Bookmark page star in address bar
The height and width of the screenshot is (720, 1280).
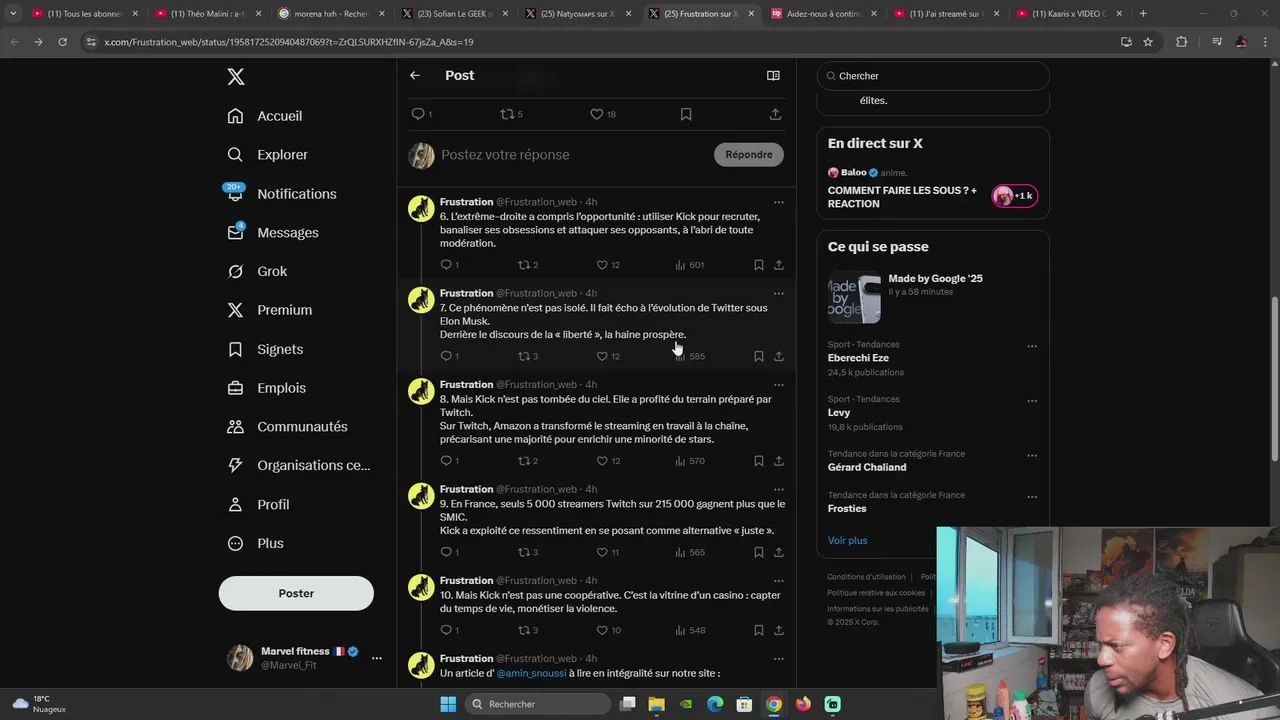click(1148, 42)
